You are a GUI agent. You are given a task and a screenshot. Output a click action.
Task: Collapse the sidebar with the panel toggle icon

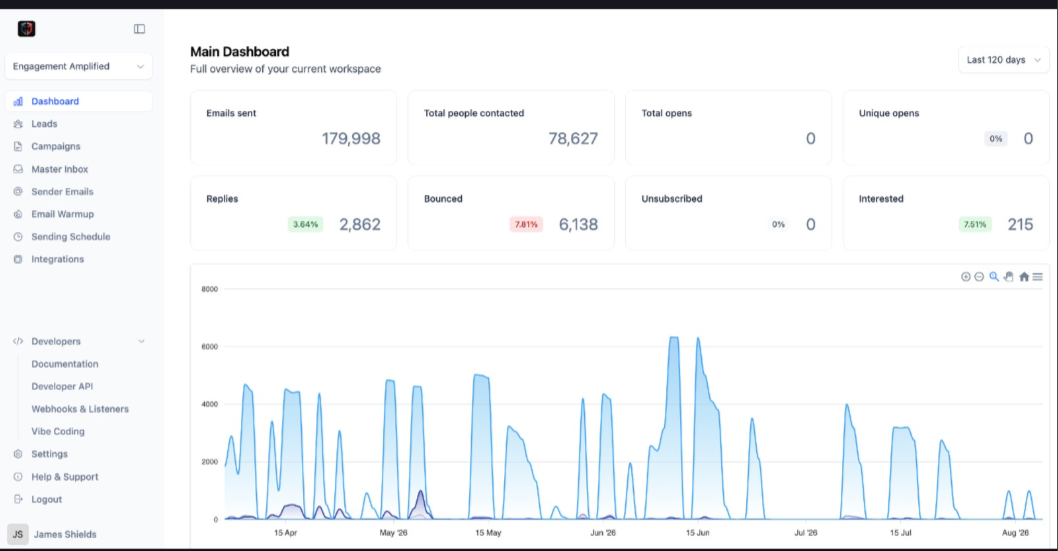pos(140,29)
